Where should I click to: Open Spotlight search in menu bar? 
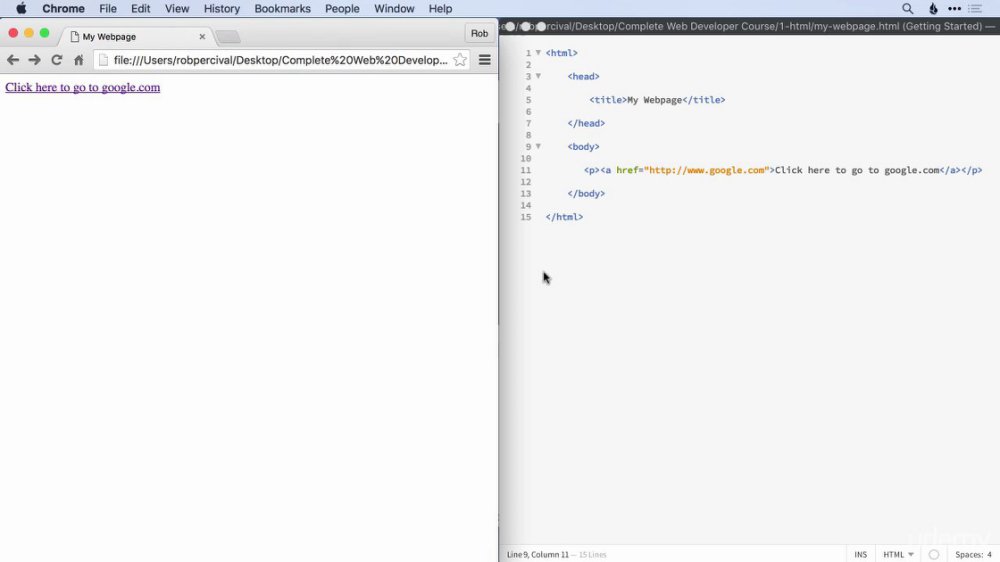[907, 9]
